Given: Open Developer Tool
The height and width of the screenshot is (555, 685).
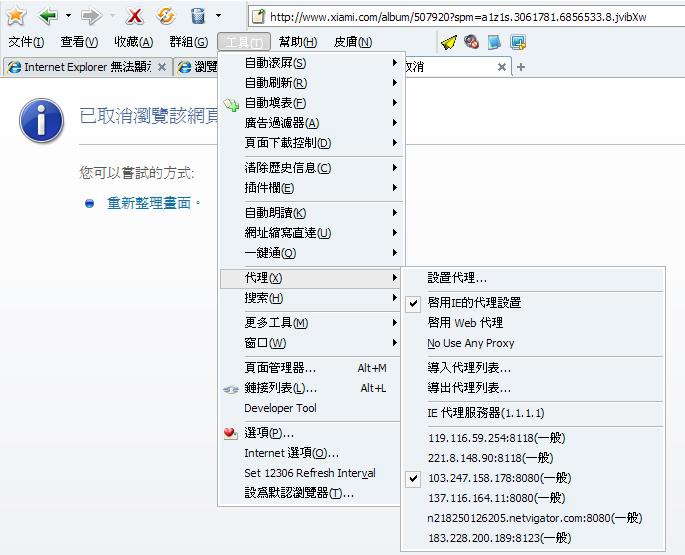Looking at the screenshot, I should [x=311, y=408].
